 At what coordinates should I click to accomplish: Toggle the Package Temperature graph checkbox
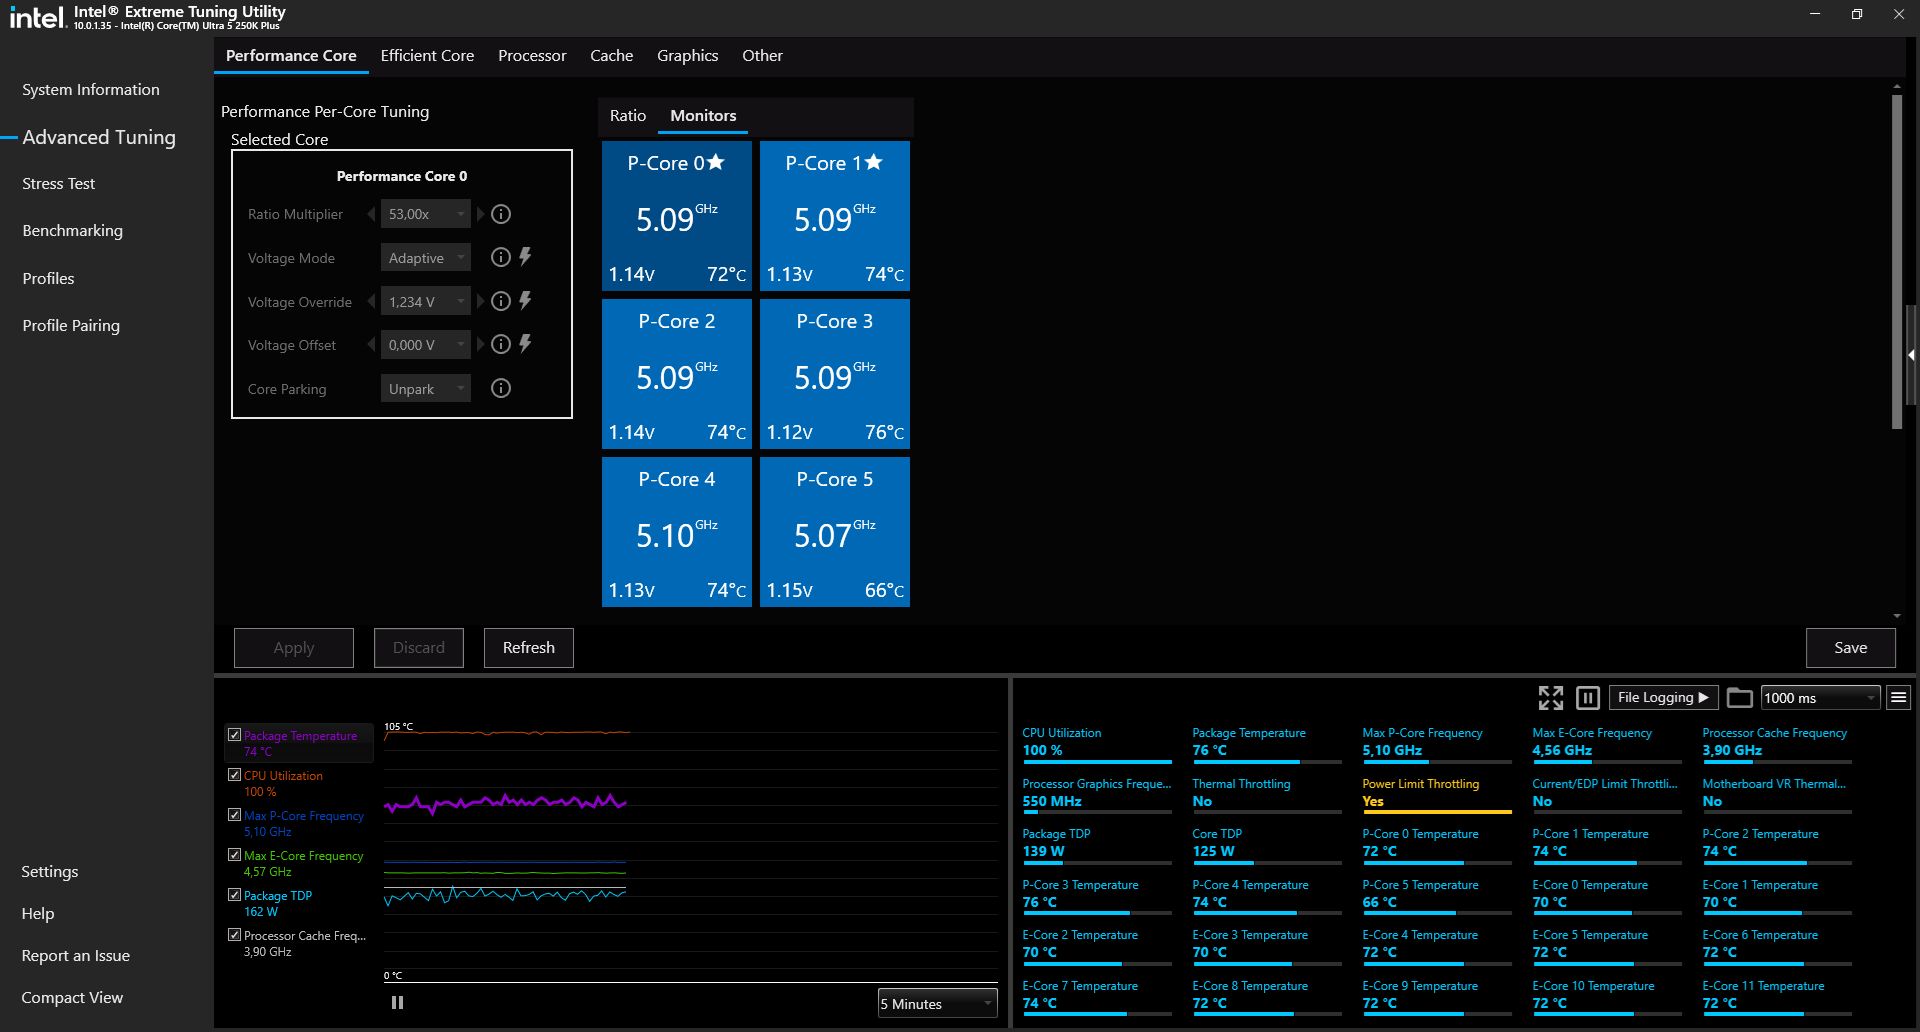point(234,734)
